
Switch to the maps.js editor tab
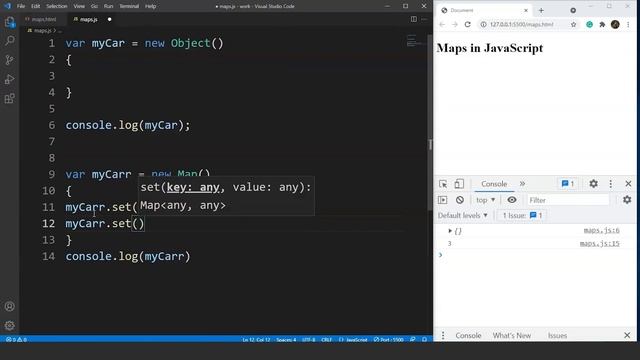click(90, 19)
